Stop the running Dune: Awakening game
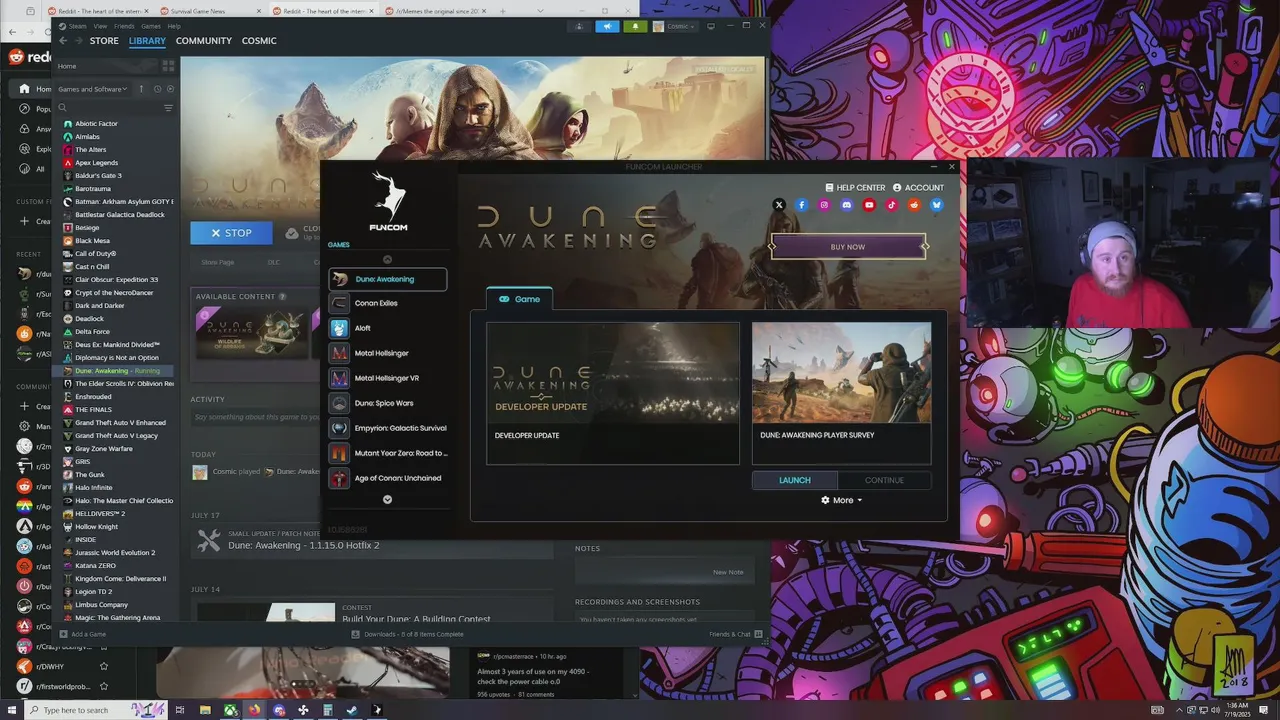 [231, 233]
